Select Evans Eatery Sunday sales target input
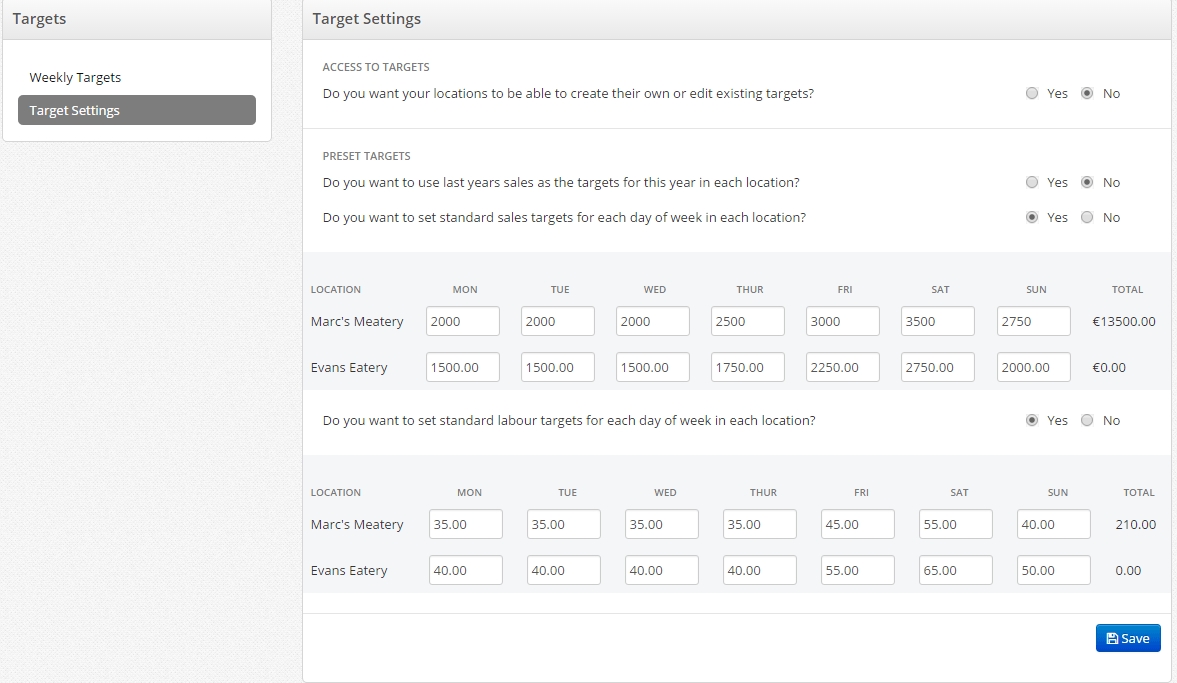Viewport: 1177px width, 683px height. (1033, 367)
